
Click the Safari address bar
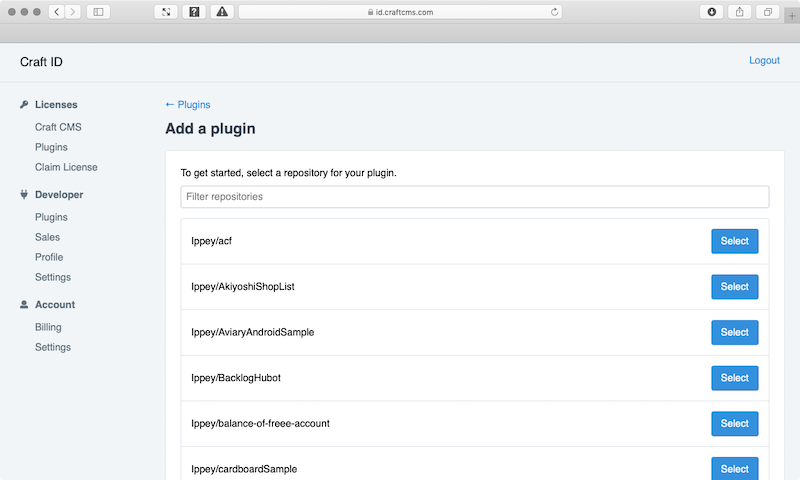pyautogui.click(x=400, y=12)
